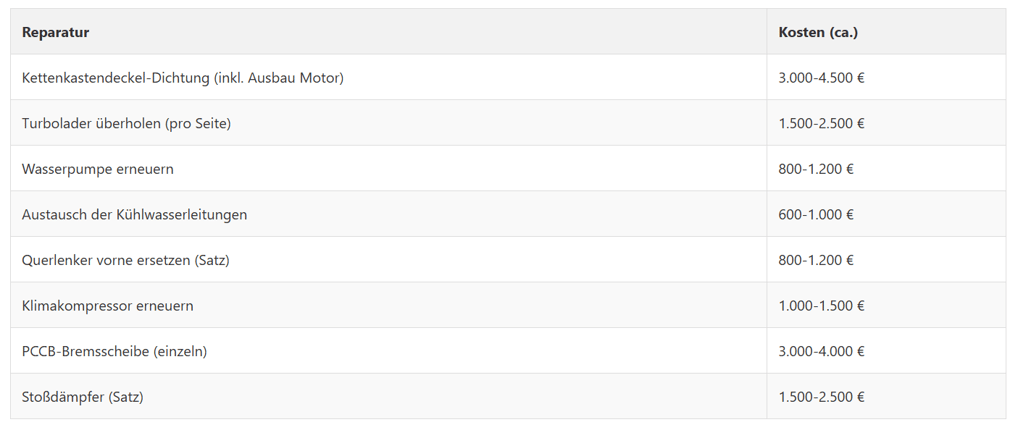Click the Kosten (ca.) column header
The height and width of the screenshot is (429, 1018).
click(x=818, y=32)
